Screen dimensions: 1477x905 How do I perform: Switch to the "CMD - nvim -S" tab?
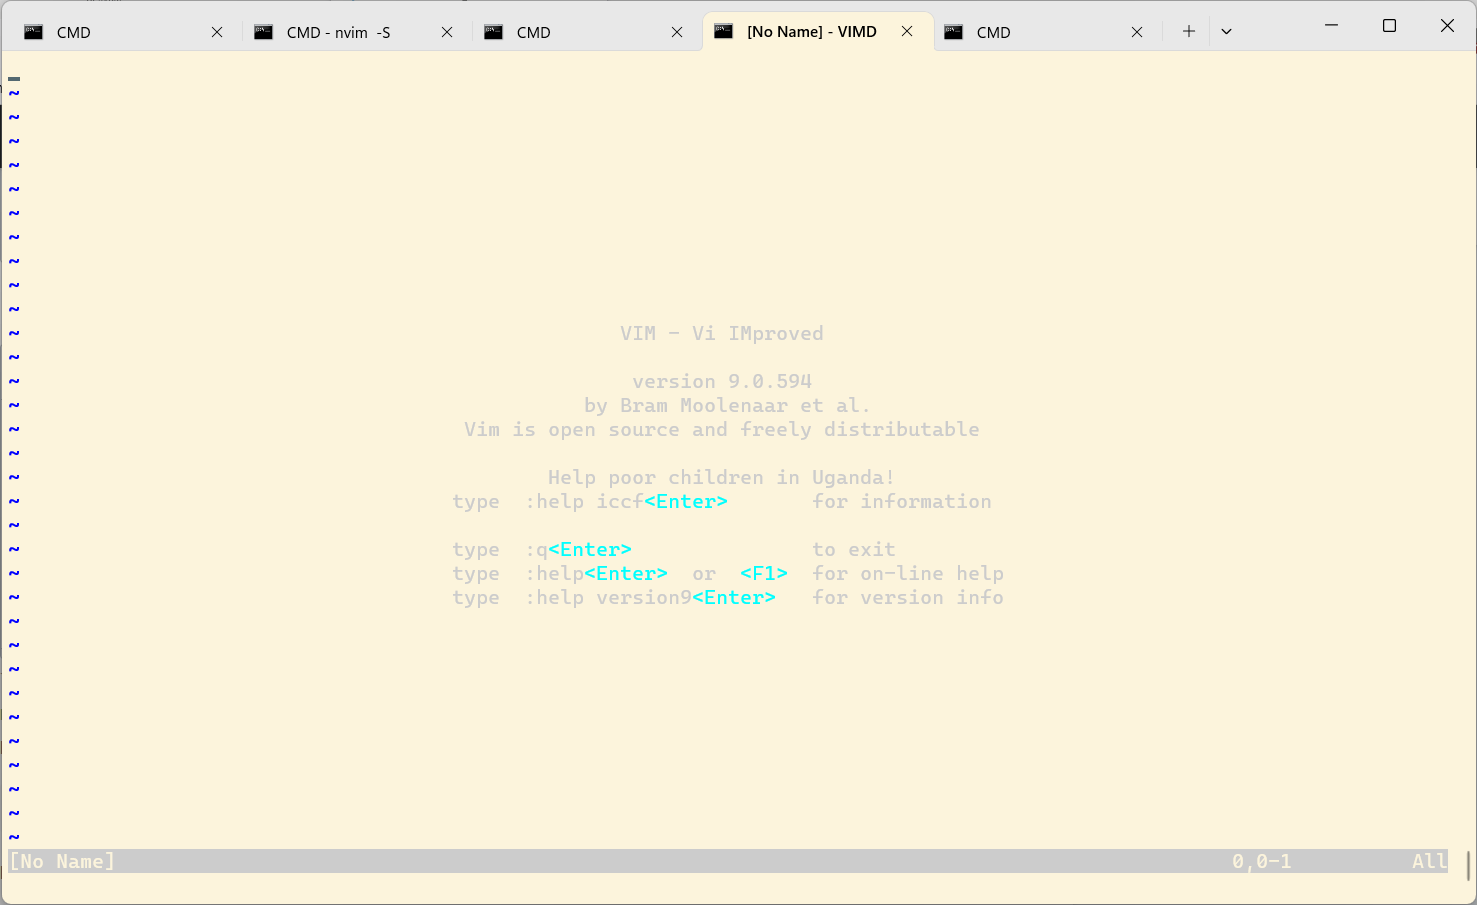(340, 31)
